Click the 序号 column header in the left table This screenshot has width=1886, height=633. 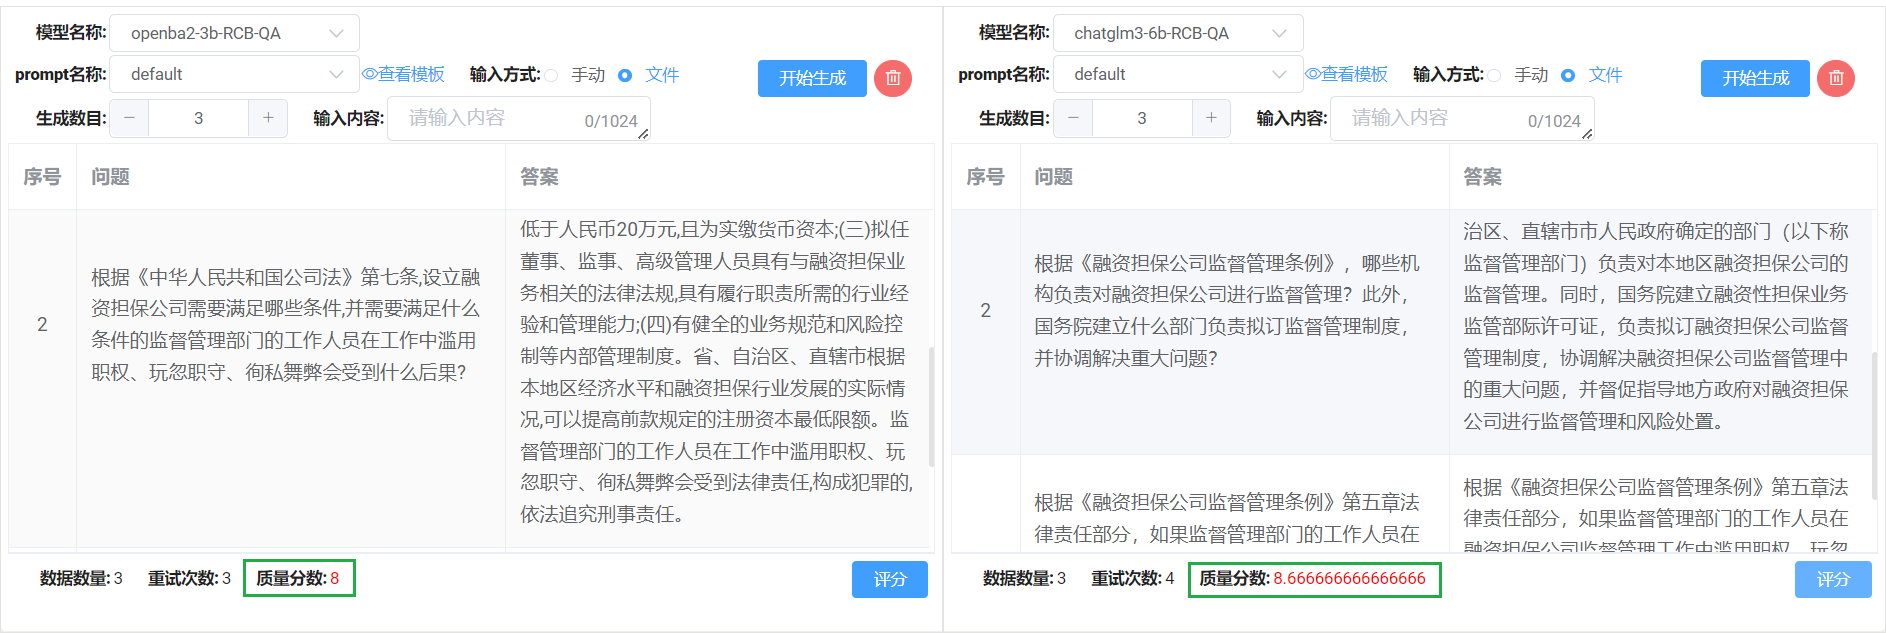tap(42, 177)
